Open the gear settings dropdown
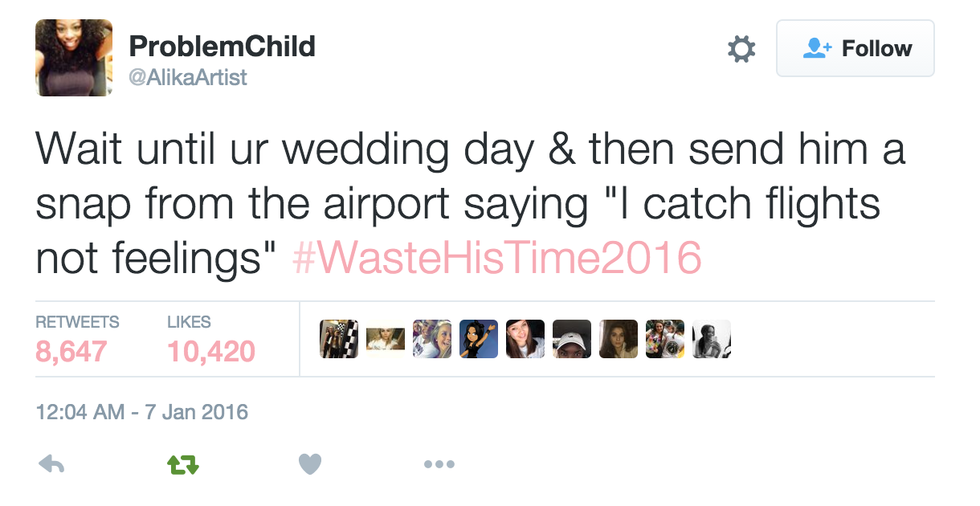 (x=740, y=49)
